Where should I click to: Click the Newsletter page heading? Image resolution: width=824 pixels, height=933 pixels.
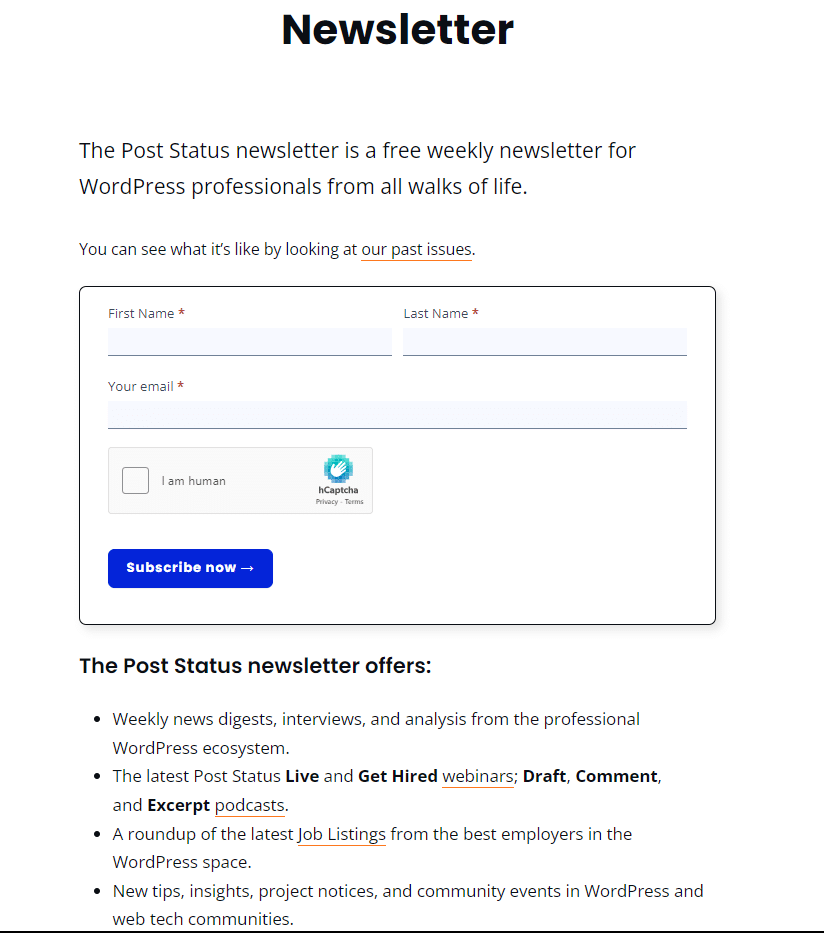[397, 30]
